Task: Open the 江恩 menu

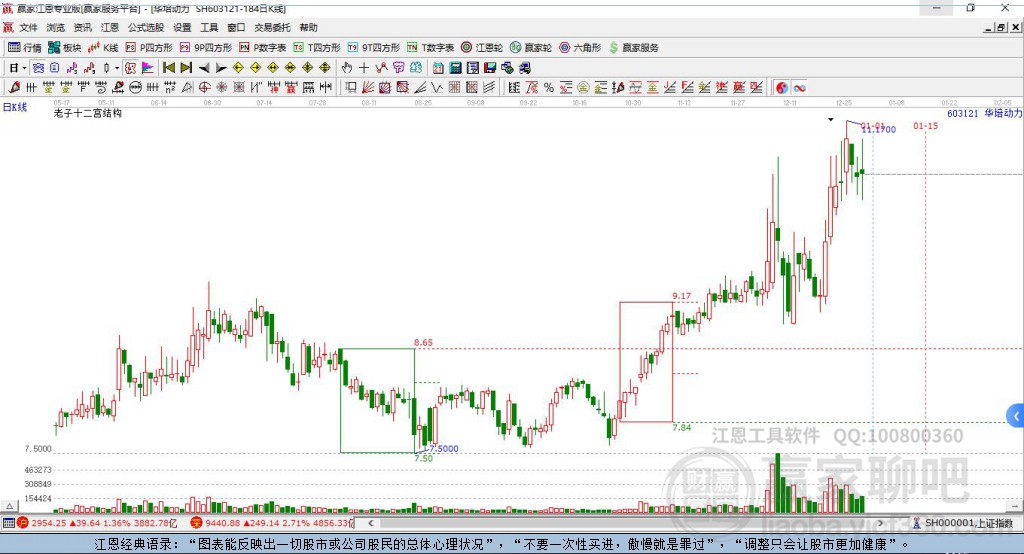Action: tap(110, 27)
